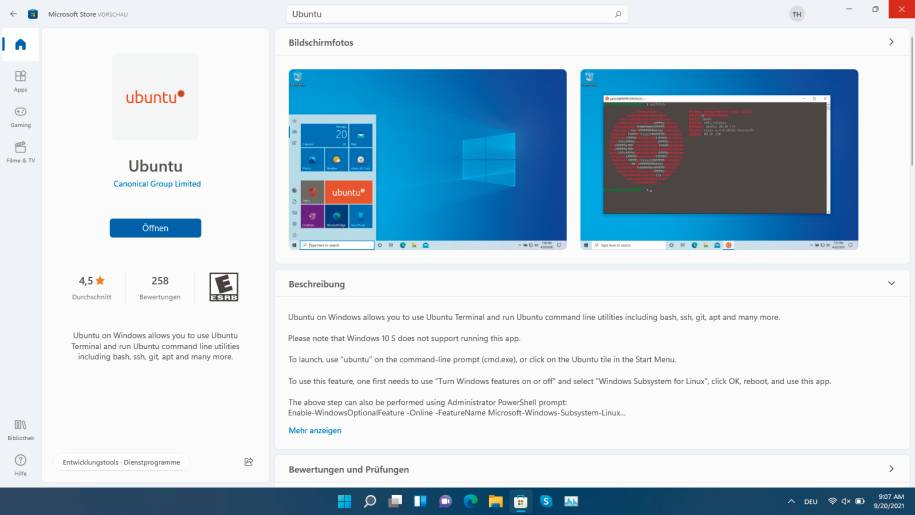
Task: Click the Microsoft Store logo icon
Action: coord(33,14)
